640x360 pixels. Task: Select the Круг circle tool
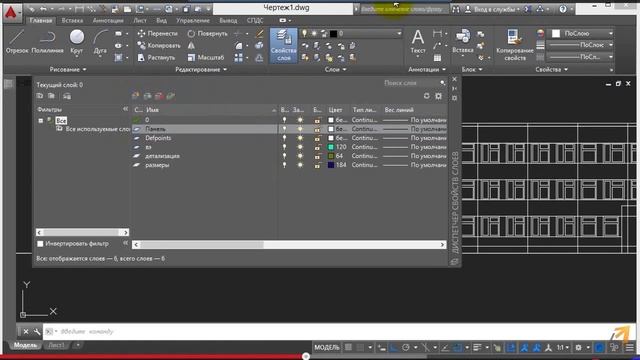click(77, 42)
